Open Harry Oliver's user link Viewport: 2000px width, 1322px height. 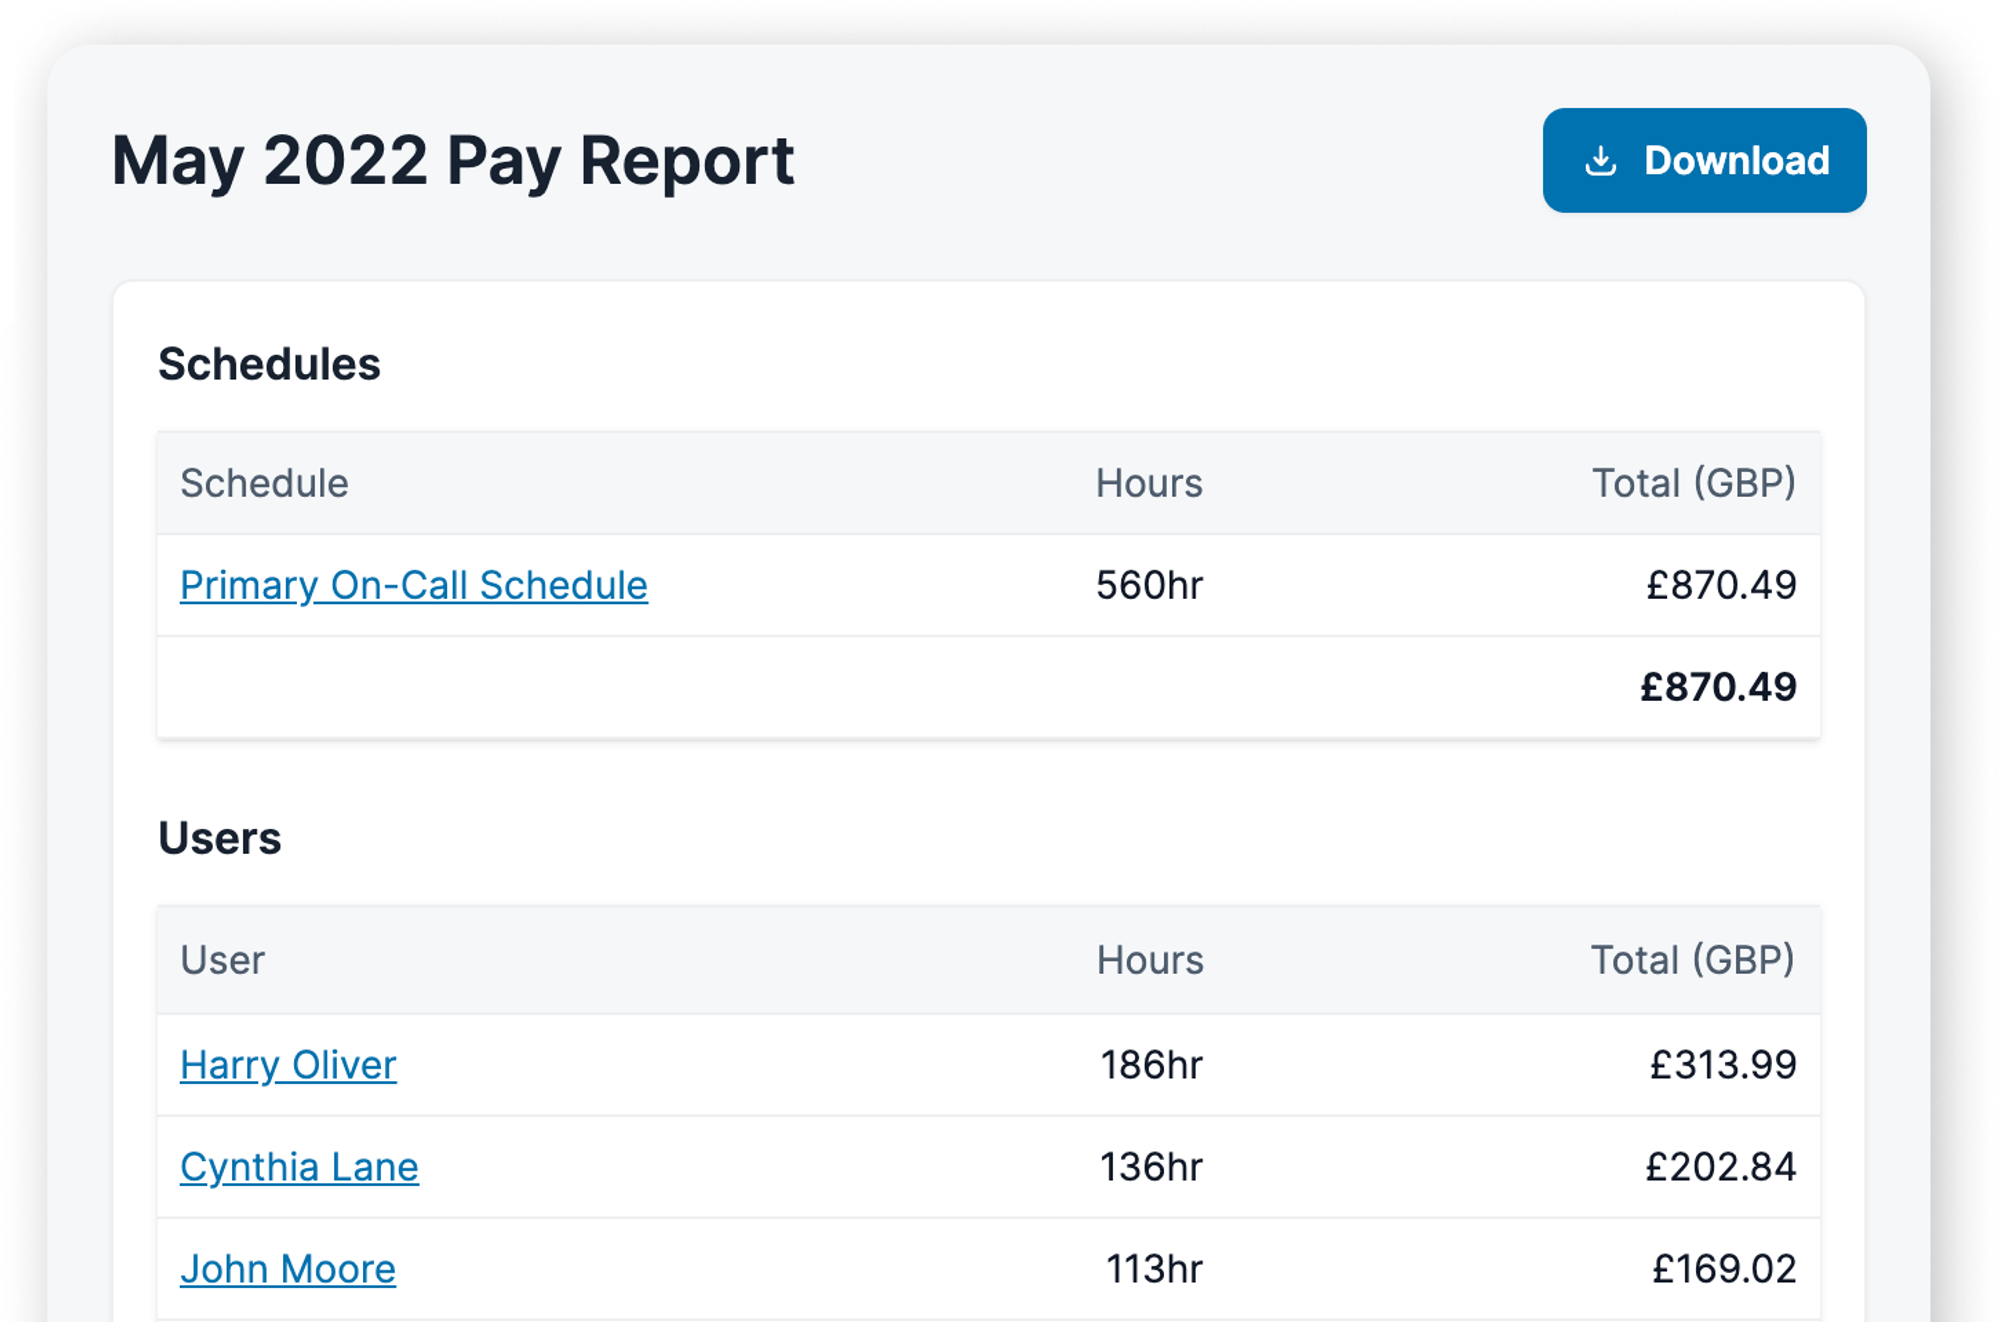click(288, 1065)
